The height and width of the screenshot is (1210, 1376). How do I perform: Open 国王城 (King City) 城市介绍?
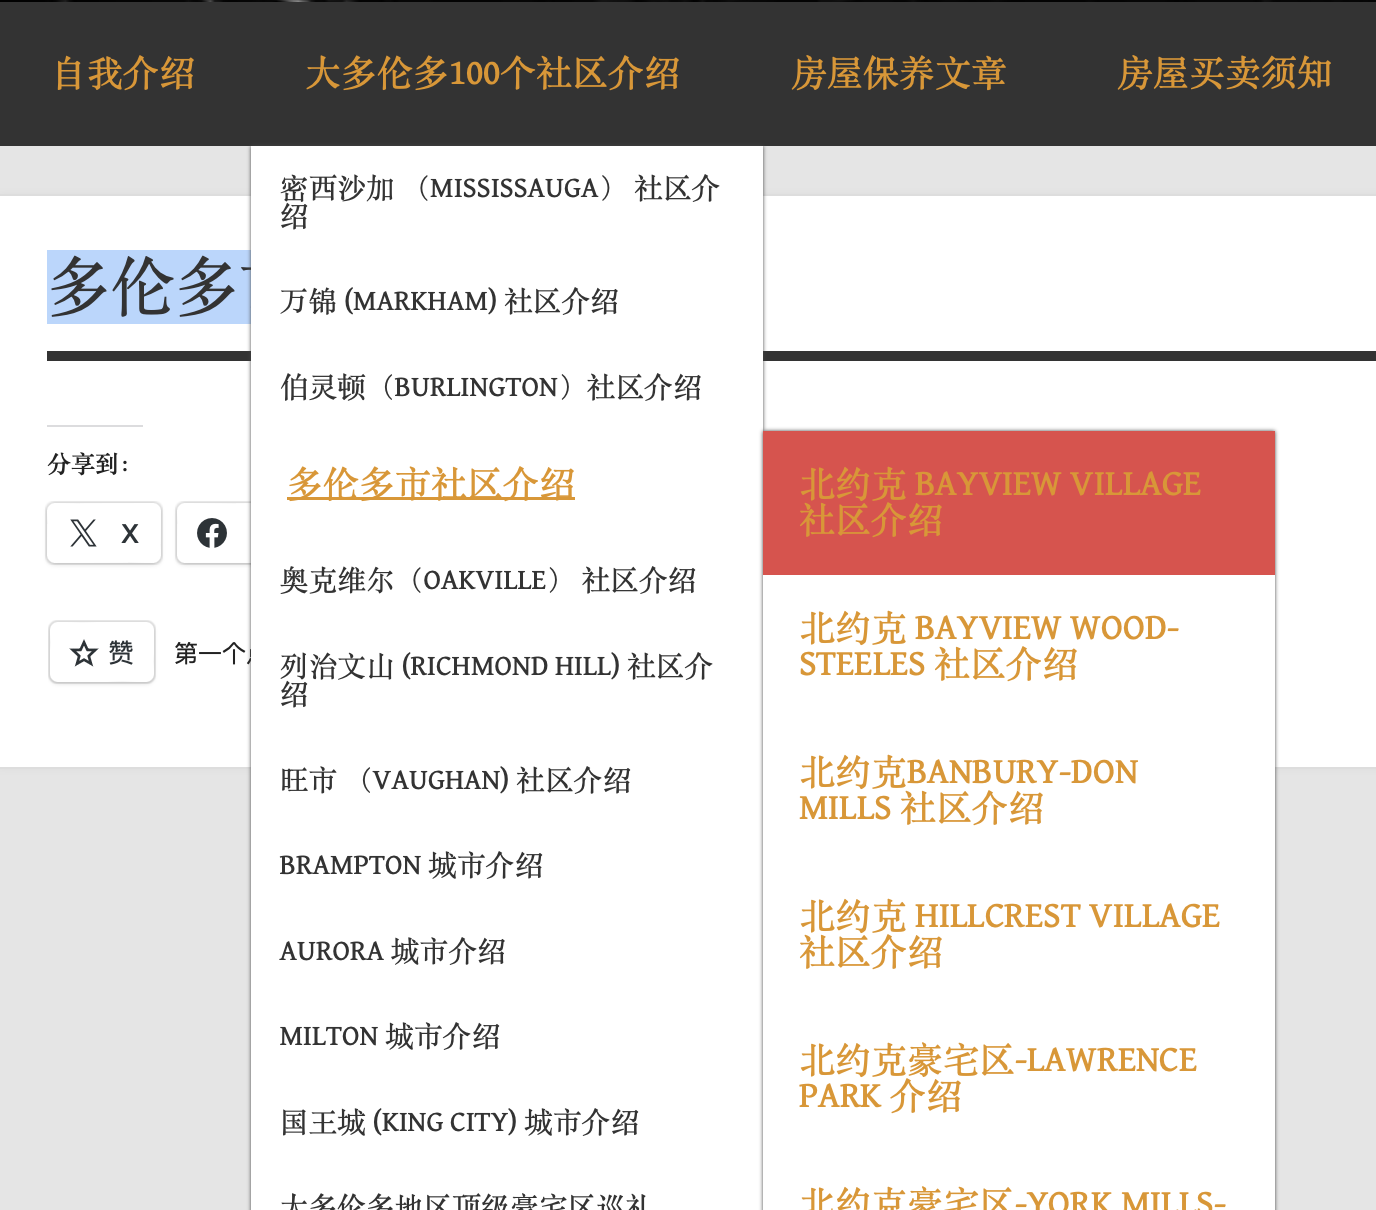(459, 1122)
